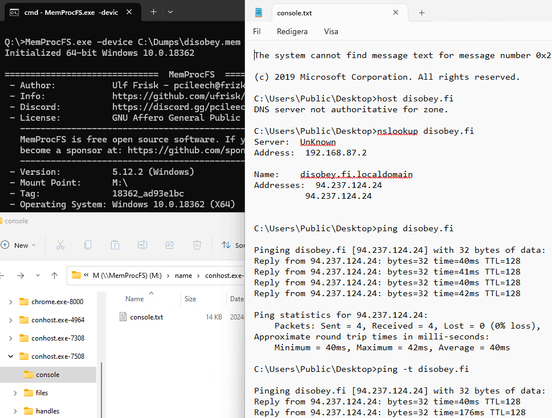
Task: Expand the chrome.exe-8000 folder node
Action: point(11,302)
